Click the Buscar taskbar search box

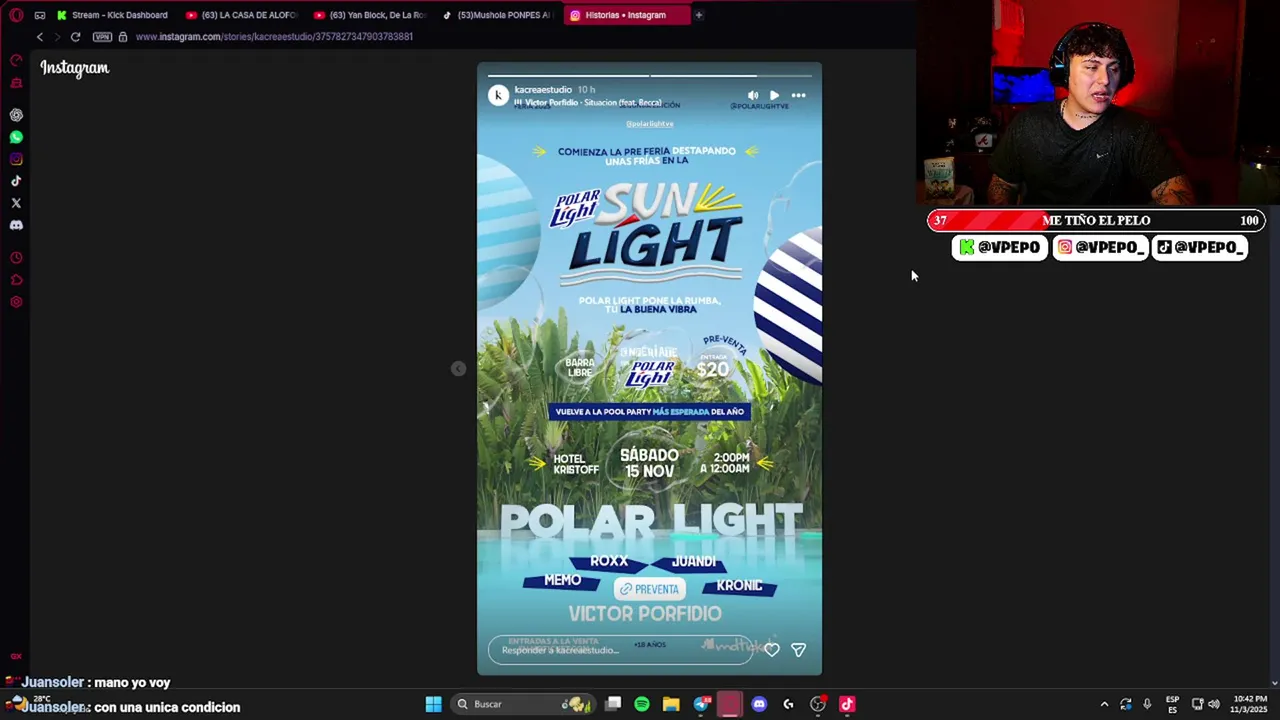pos(522,704)
